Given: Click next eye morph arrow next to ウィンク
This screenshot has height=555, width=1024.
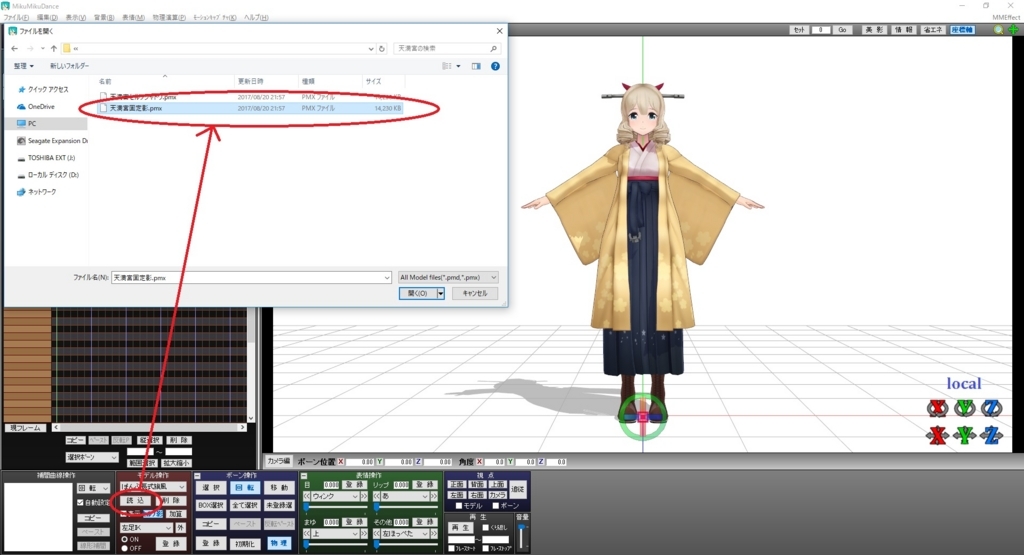Looking at the screenshot, I should tap(365, 497).
